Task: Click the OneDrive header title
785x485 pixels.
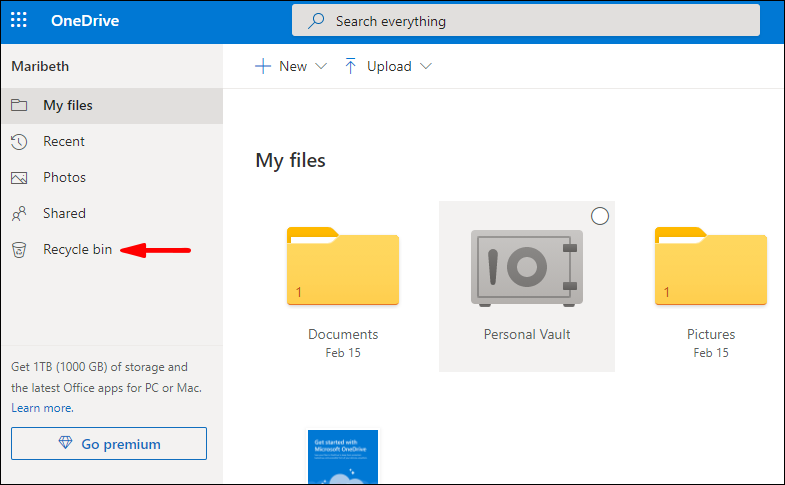Action: click(87, 21)
